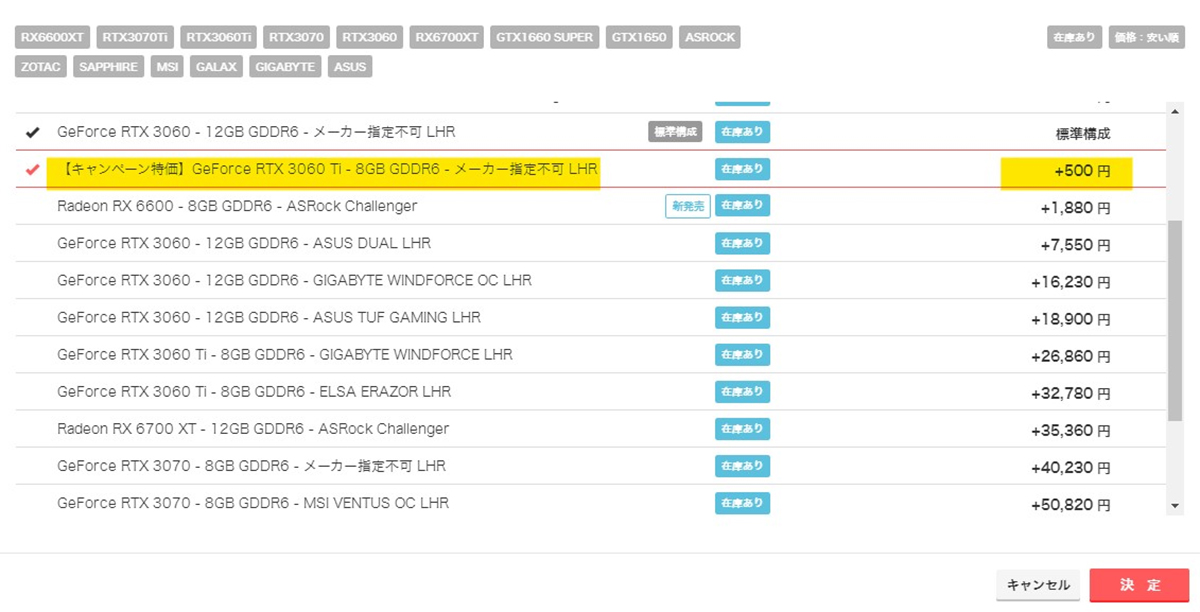Click scrollbar down arrow of list

[1175, 507]
